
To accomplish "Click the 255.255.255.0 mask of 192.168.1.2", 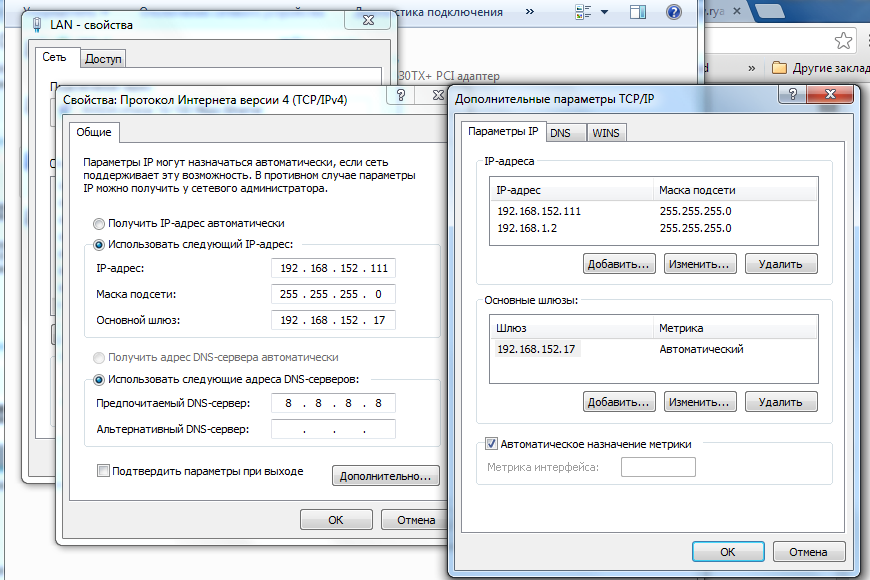I will point(695,228).
